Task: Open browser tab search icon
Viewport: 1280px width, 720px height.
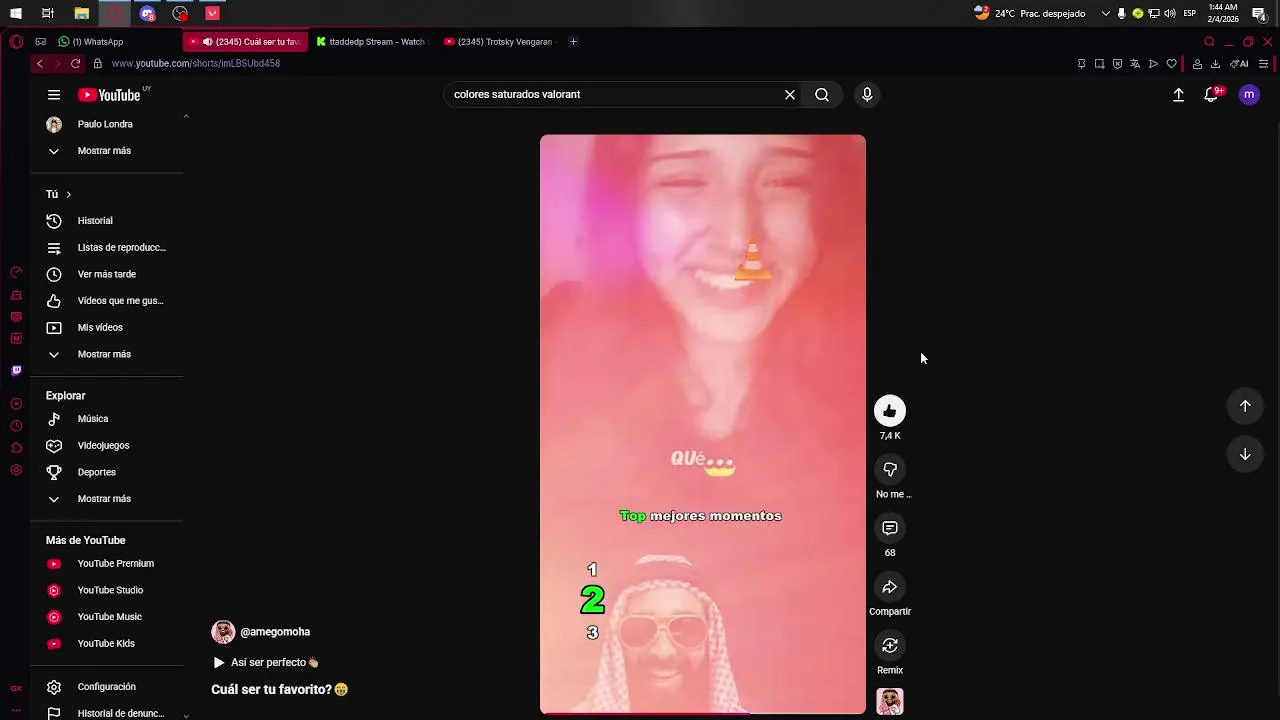Action: pos(1209,42)
